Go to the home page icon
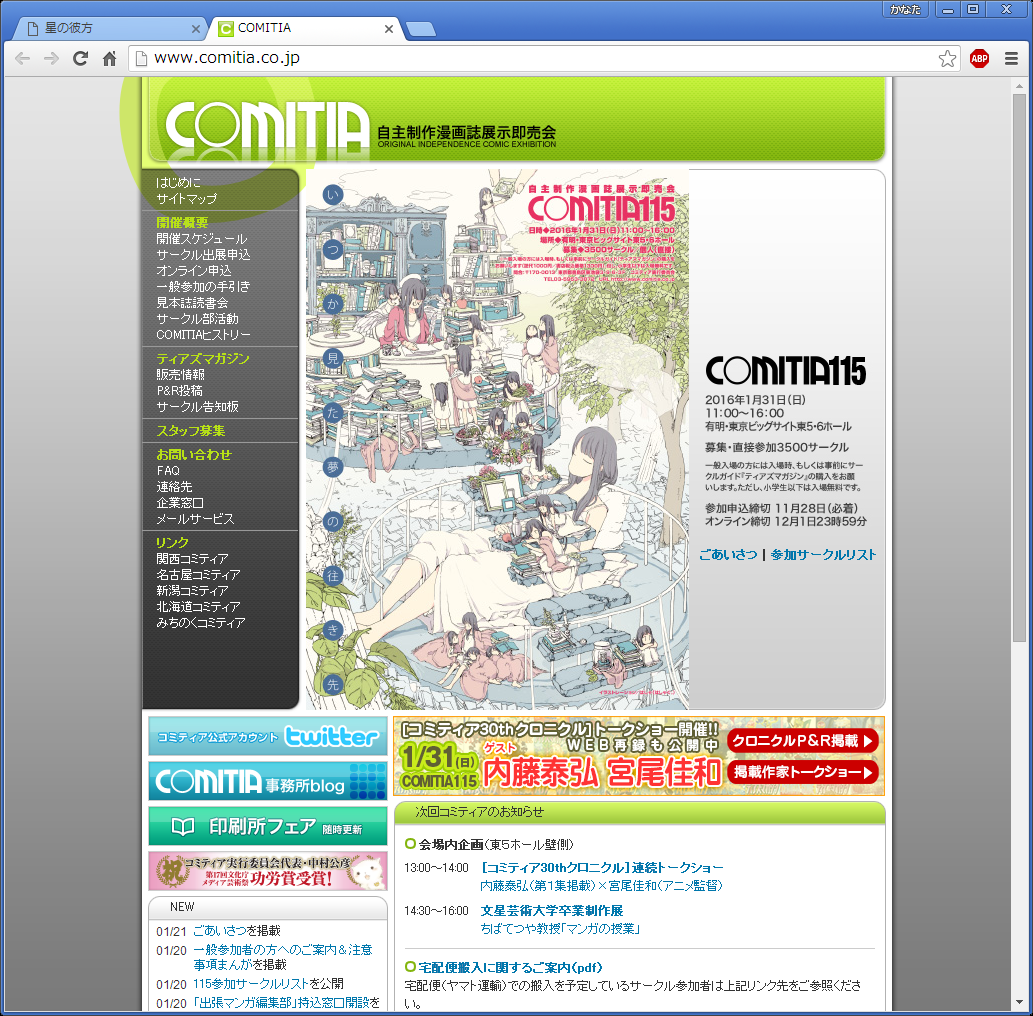 (x=109, y=59)
